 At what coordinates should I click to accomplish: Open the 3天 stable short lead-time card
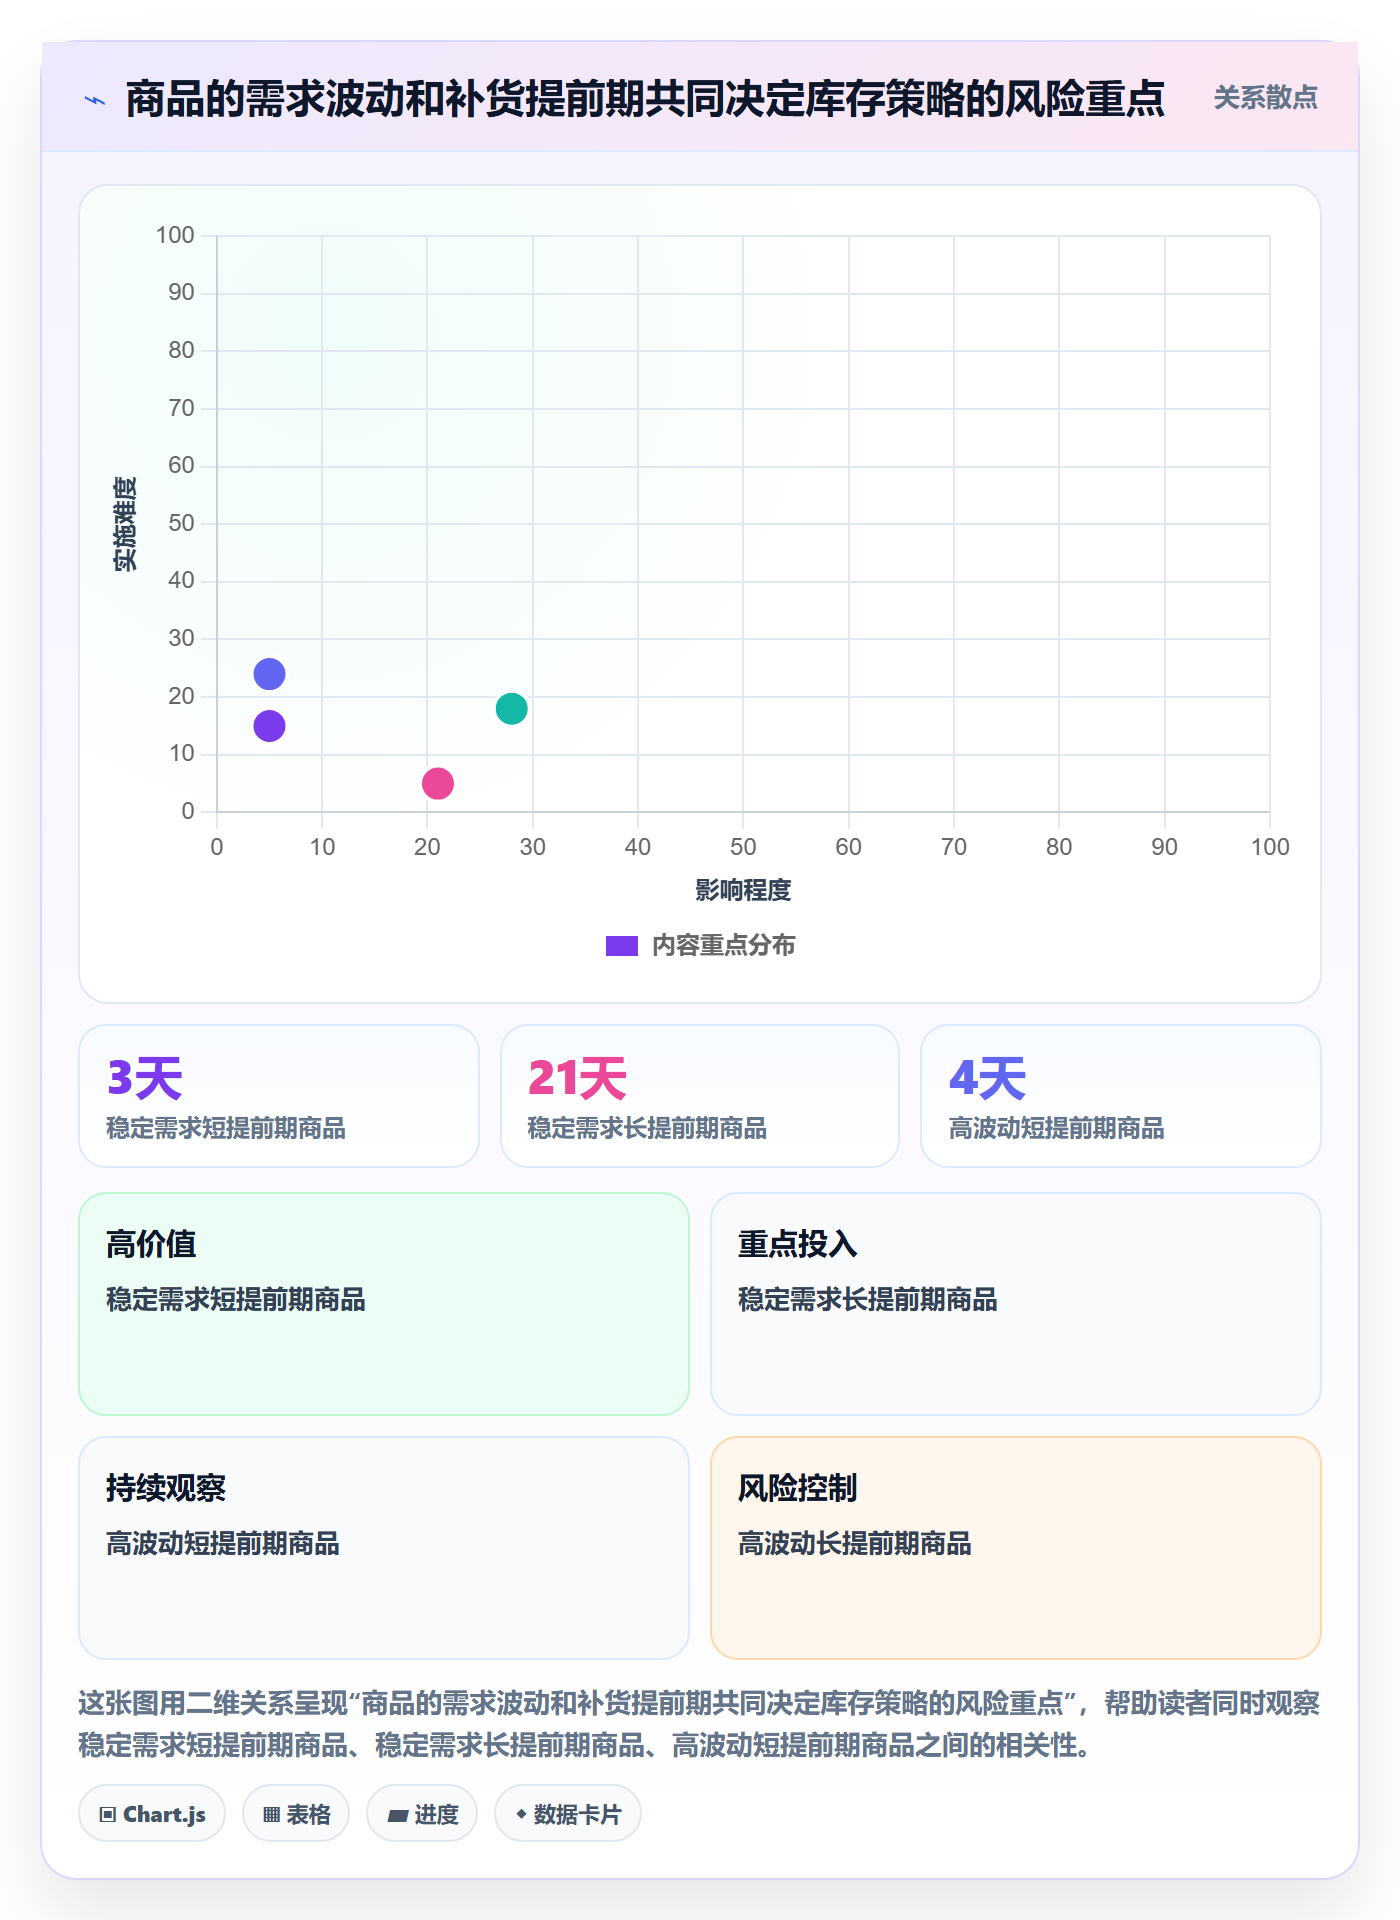pyautogui.click(x=279, y=1096)
